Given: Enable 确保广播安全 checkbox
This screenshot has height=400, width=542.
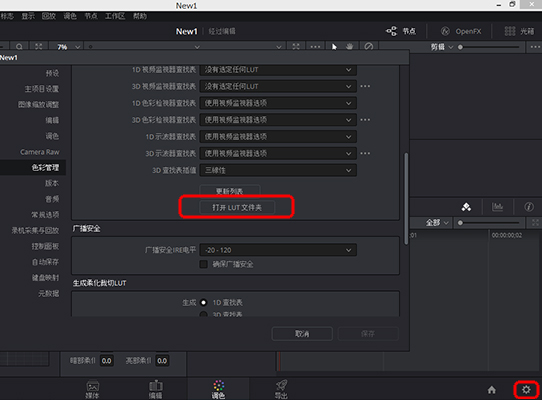Looking at the screenshot, I should tap(204, 264).
